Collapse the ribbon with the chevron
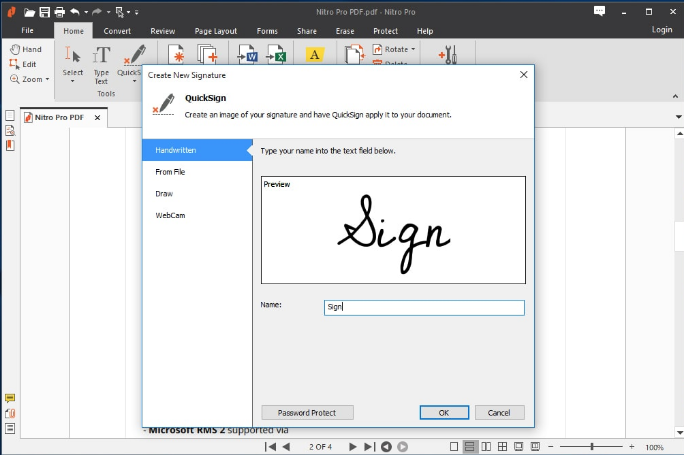684x455 pixels. (x=675, y=96)
